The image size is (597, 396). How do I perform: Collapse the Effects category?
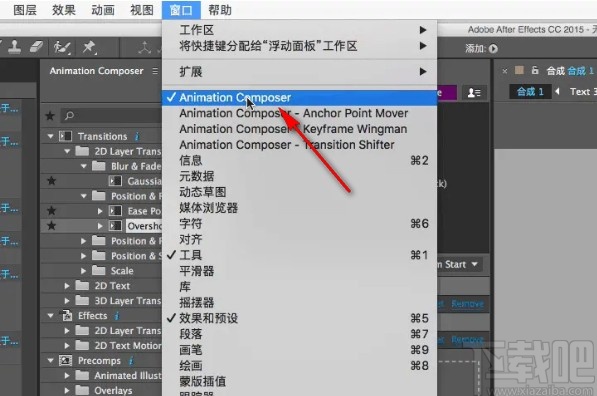[x=50, y=316]
